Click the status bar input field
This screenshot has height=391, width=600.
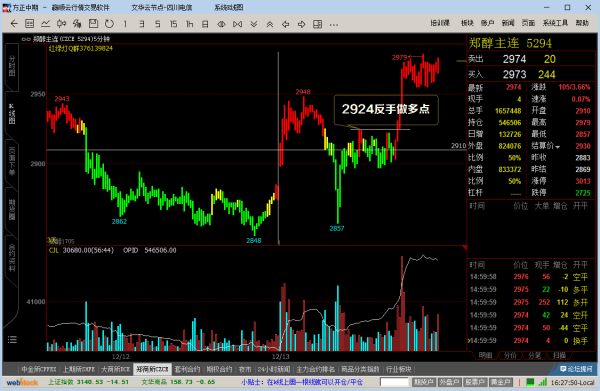[x=395, y=382]
